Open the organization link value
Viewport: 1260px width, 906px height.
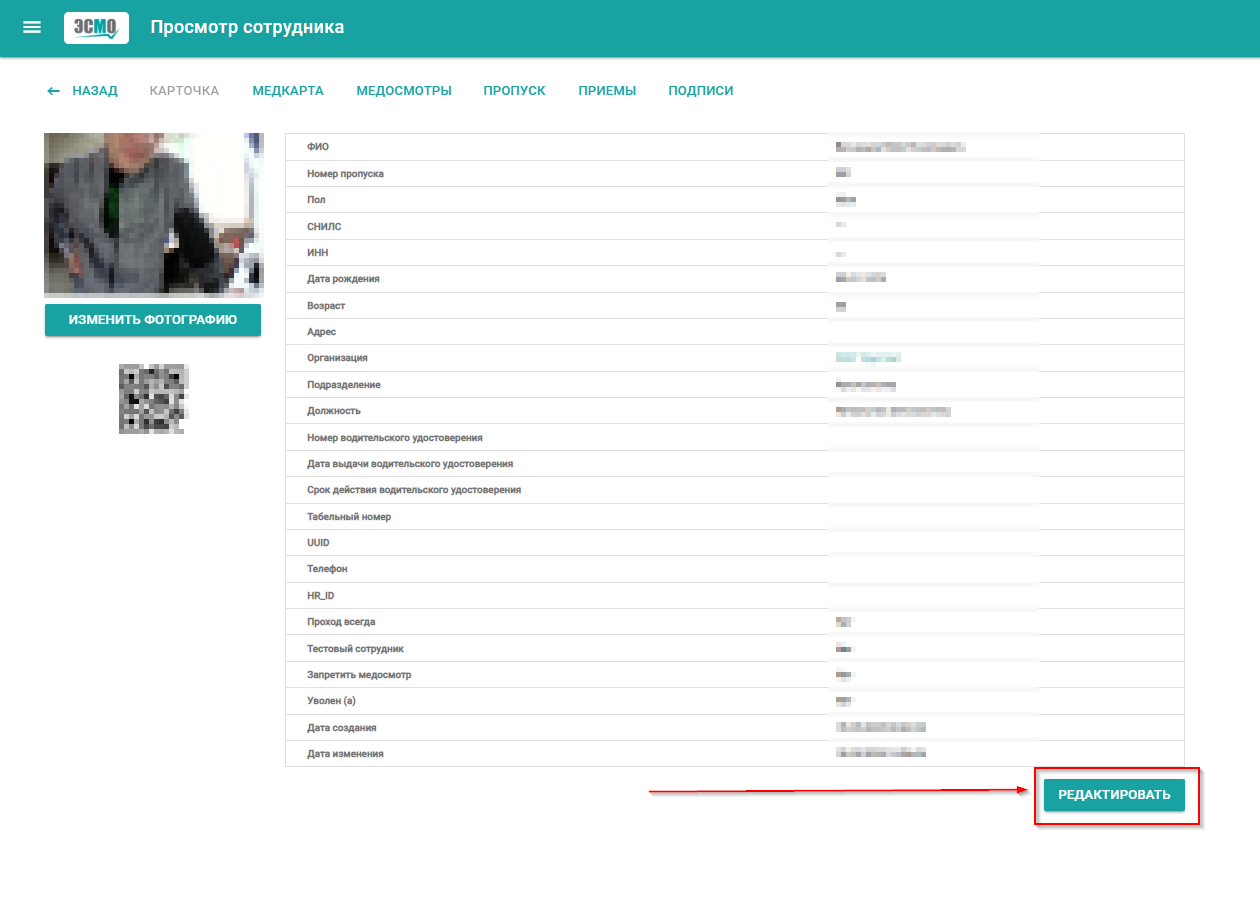(869, 357)
